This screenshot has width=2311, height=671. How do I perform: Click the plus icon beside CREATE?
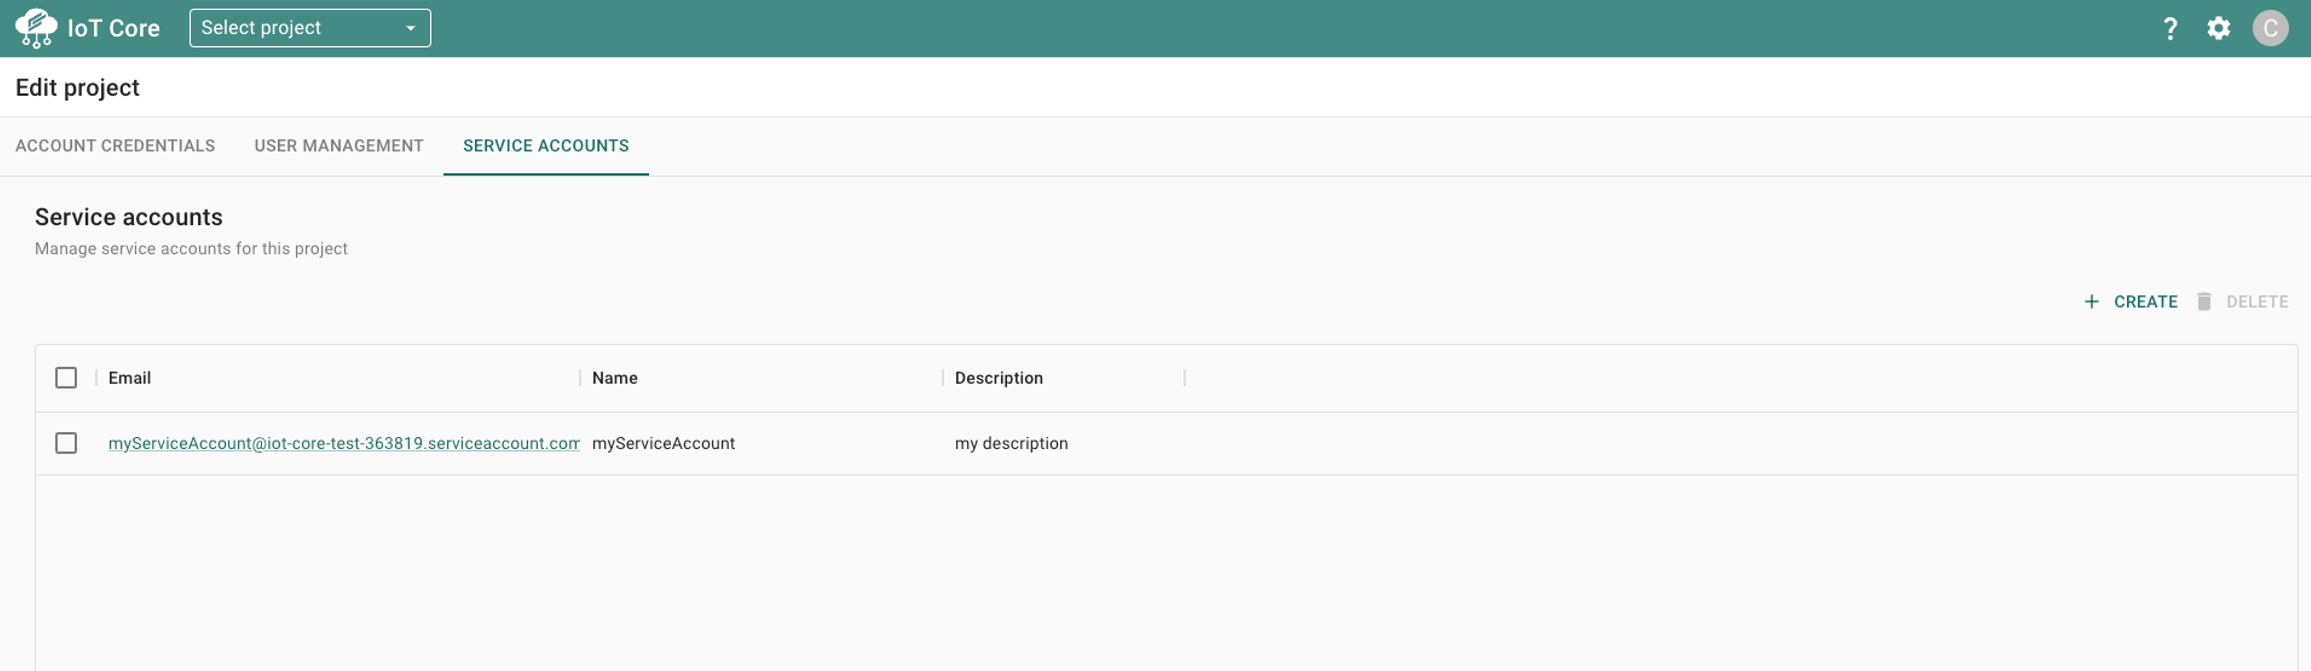pyautogui.click(x=2091, y=302)
